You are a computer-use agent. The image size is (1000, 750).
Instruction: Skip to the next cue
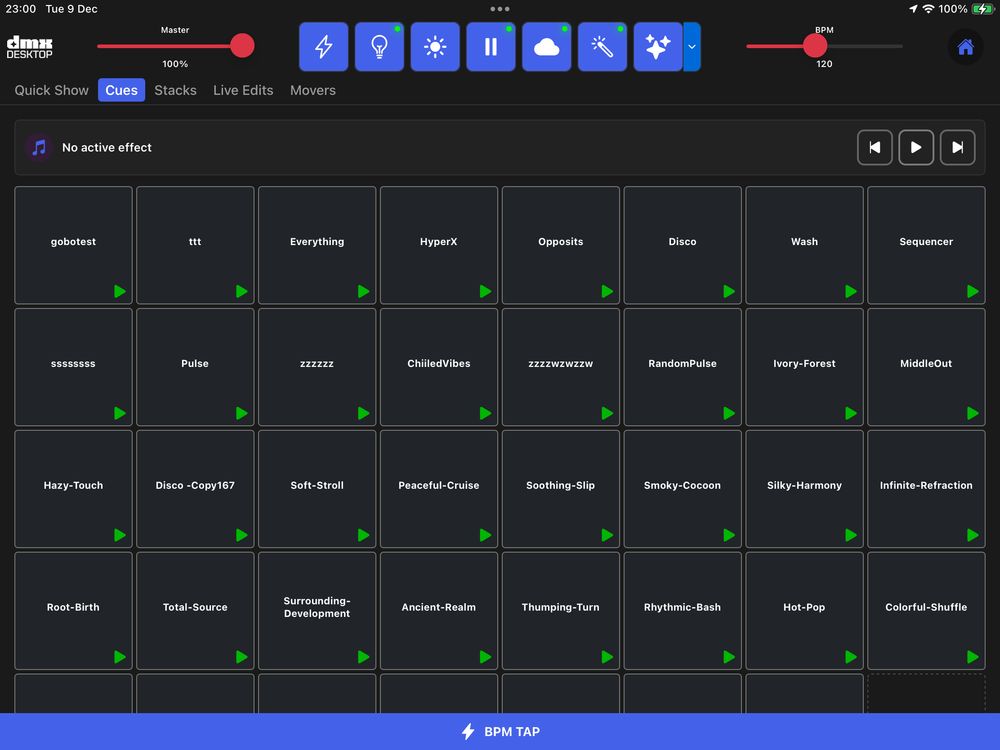click(957, 147)
